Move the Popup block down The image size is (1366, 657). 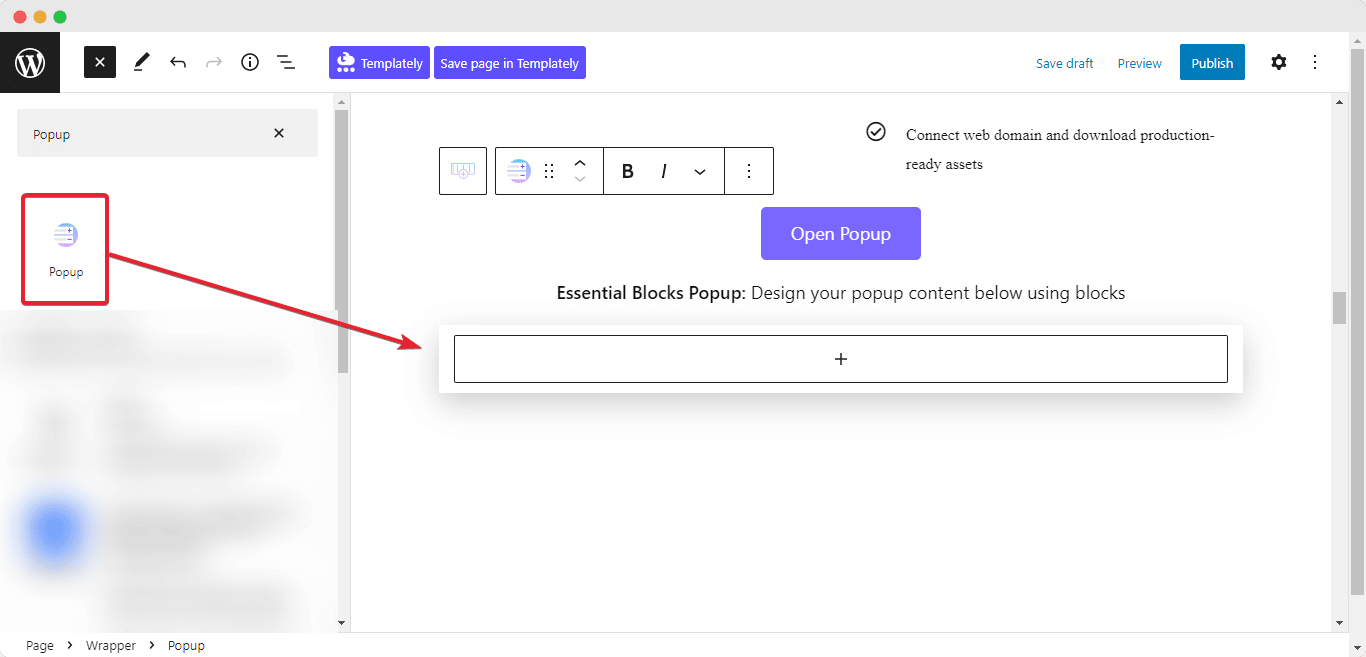pyautogui.click(x=580, y=180)
